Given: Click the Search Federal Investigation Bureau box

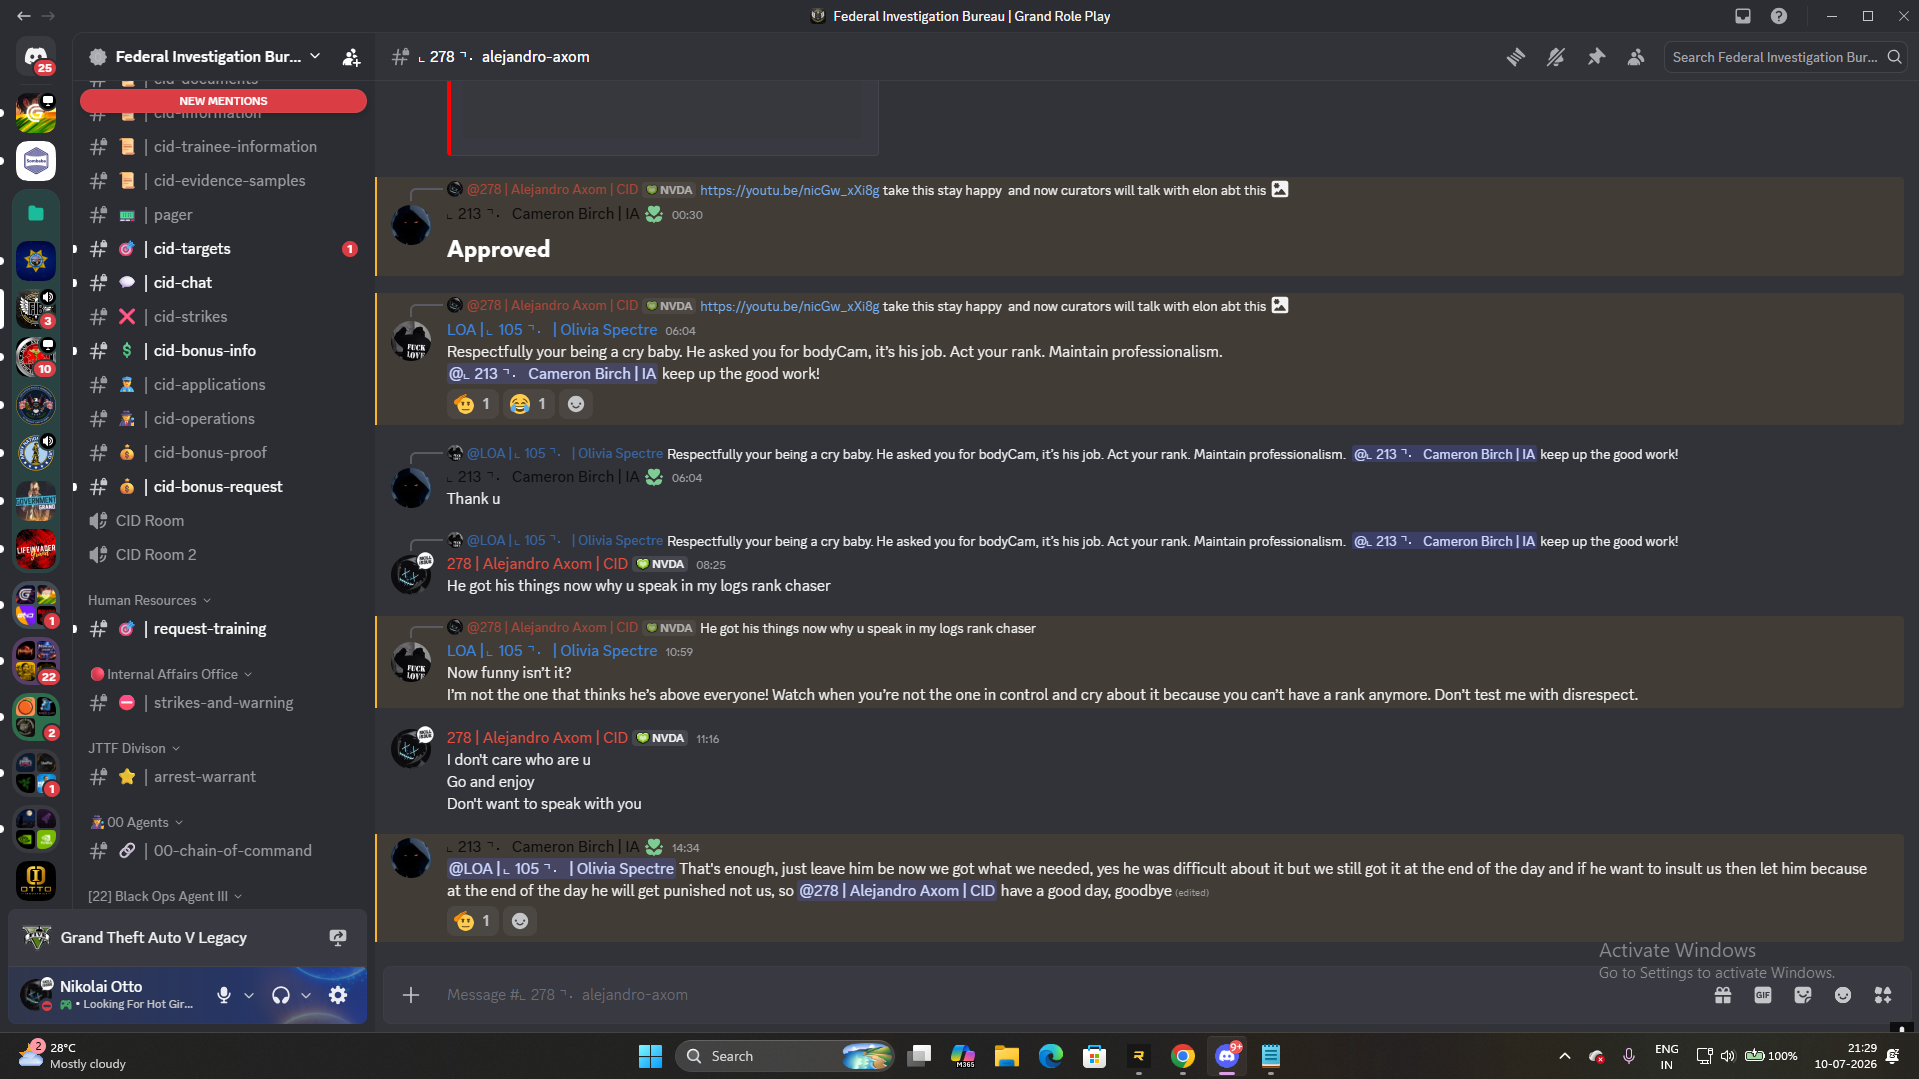Looking at the screenshot, I should (x=1786, y=57).
